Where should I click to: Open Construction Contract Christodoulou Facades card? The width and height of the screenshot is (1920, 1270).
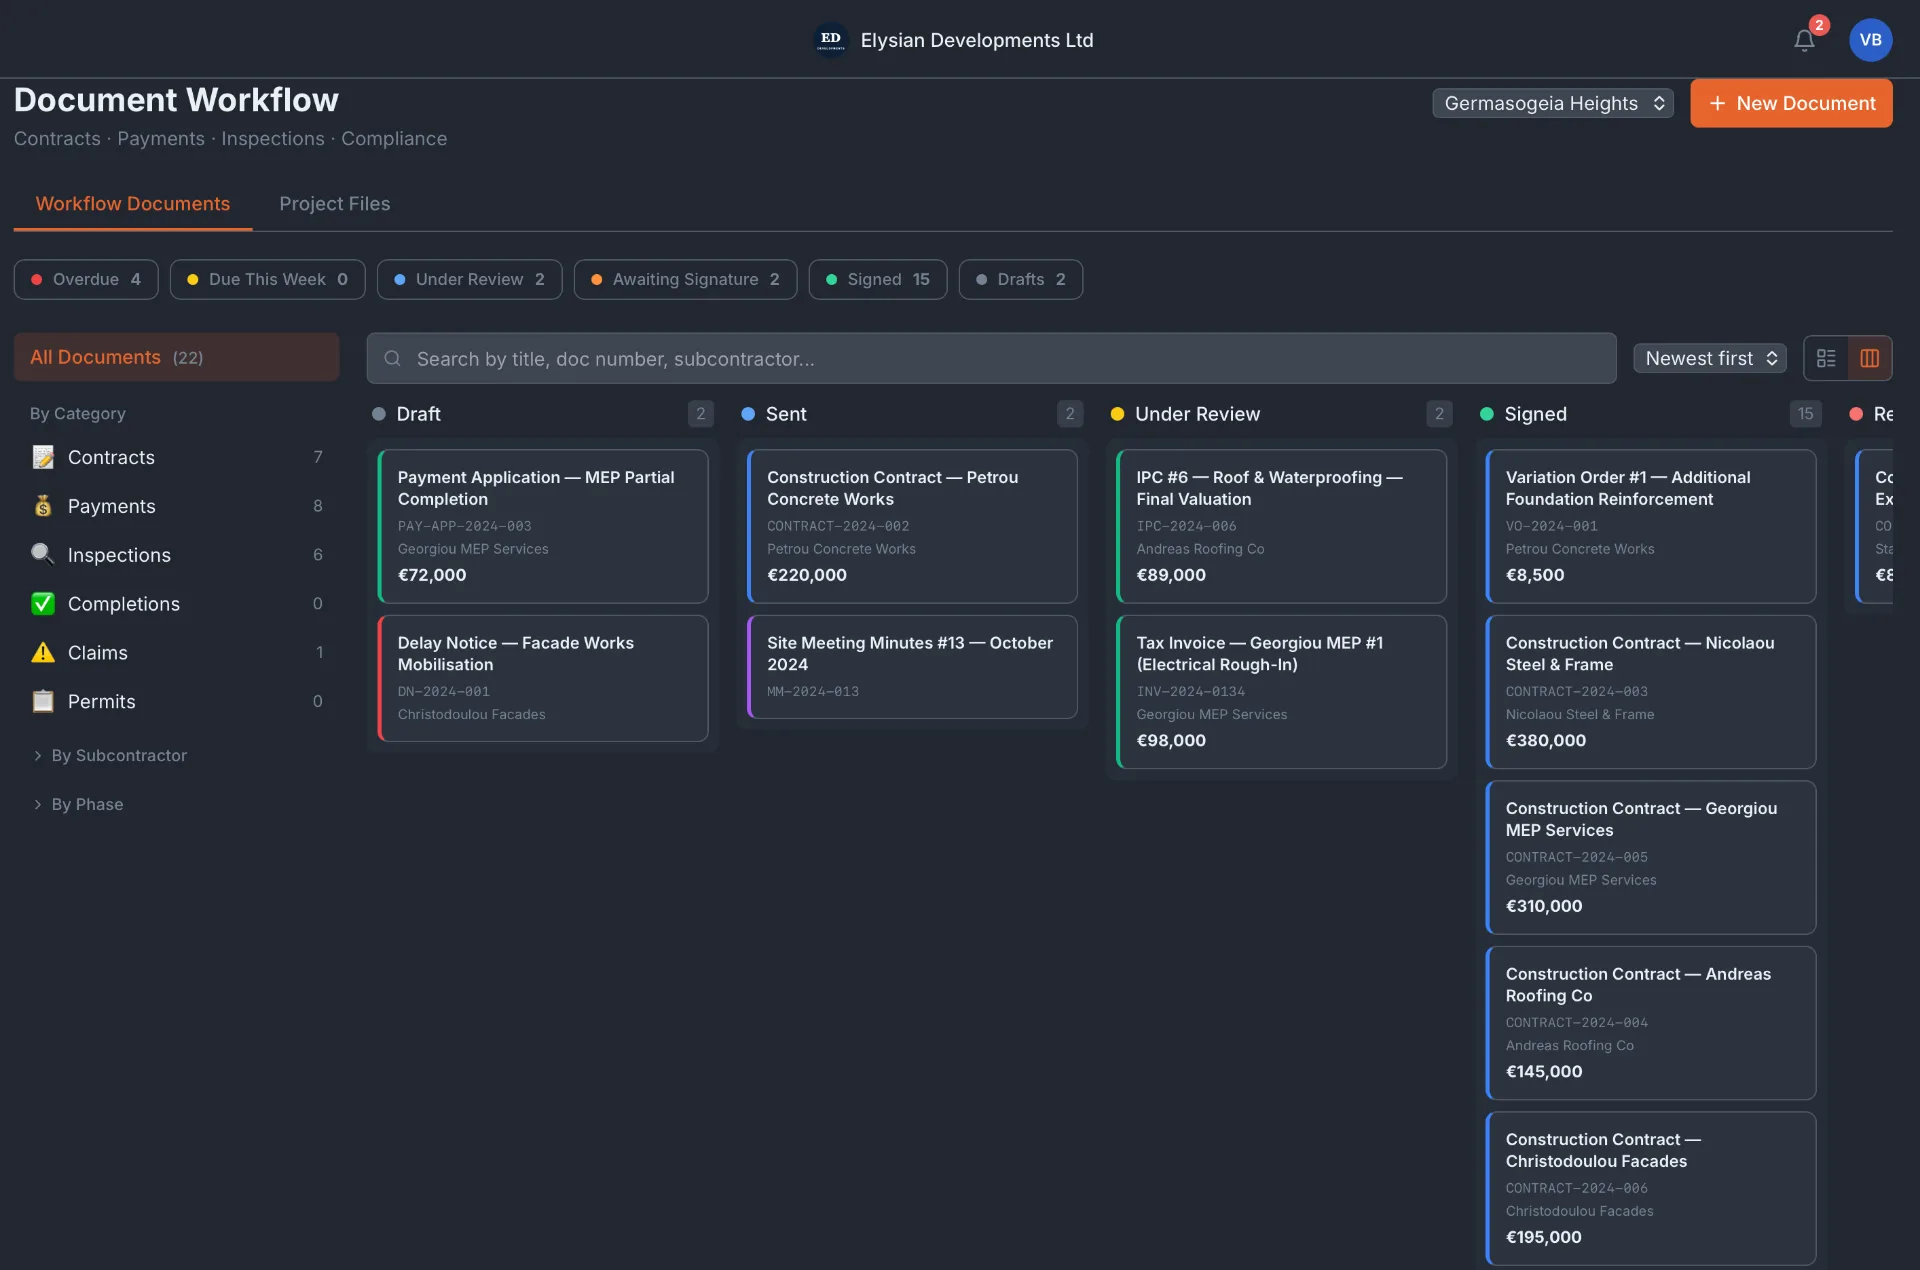(x=1651, y=1188)
